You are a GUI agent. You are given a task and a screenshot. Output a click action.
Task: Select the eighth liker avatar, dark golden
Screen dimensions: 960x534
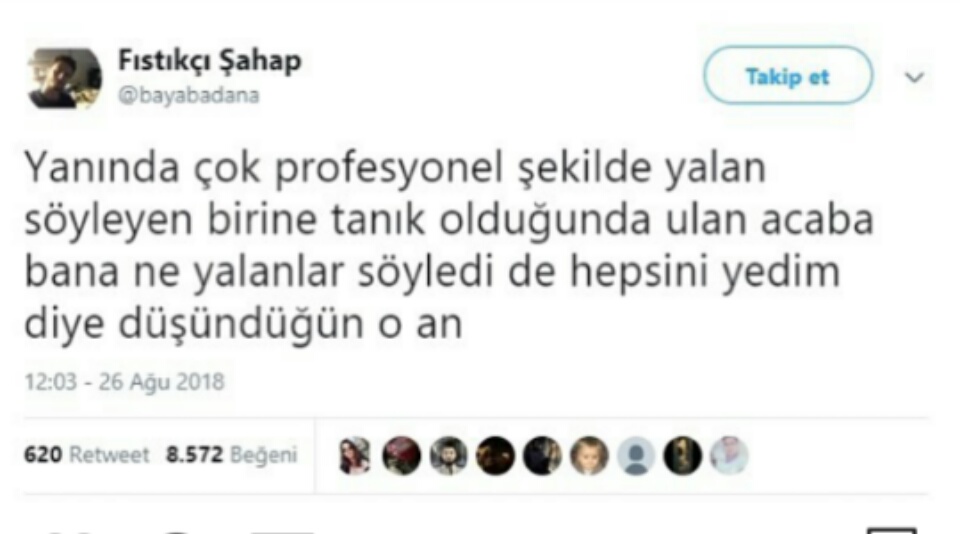pos(683,456)
